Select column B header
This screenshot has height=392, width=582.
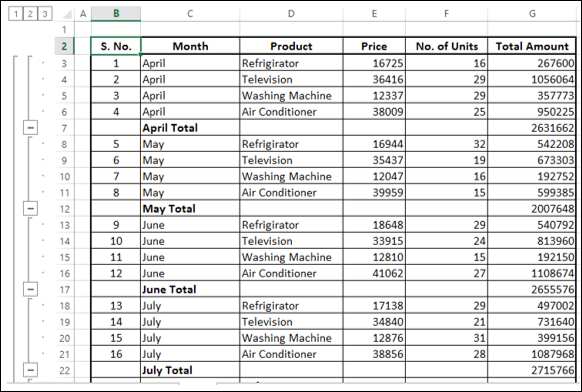(x=116, y=14)
